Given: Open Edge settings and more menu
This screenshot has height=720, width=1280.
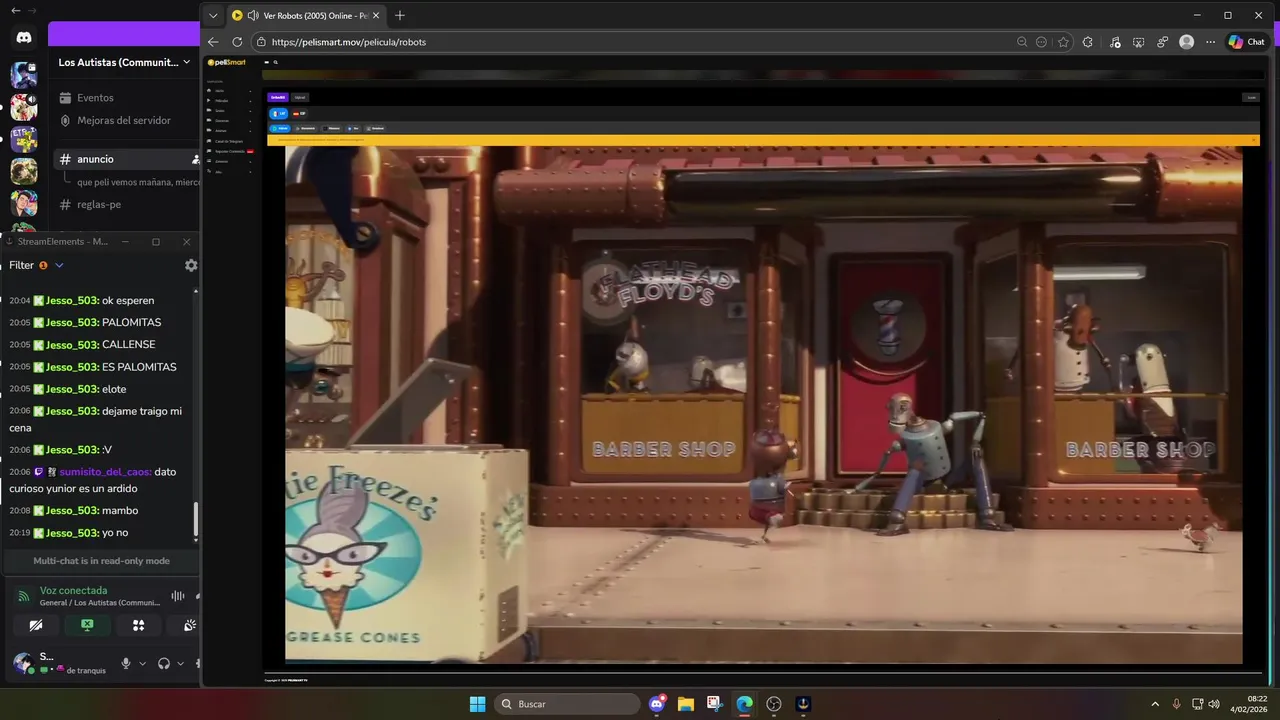Looking at the screenshot, I should point(1211,42).
